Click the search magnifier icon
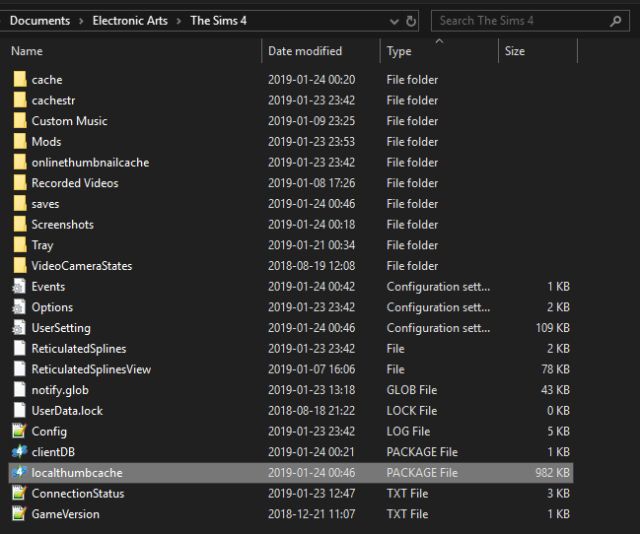The image size is (640, 534). click(616, 21)
